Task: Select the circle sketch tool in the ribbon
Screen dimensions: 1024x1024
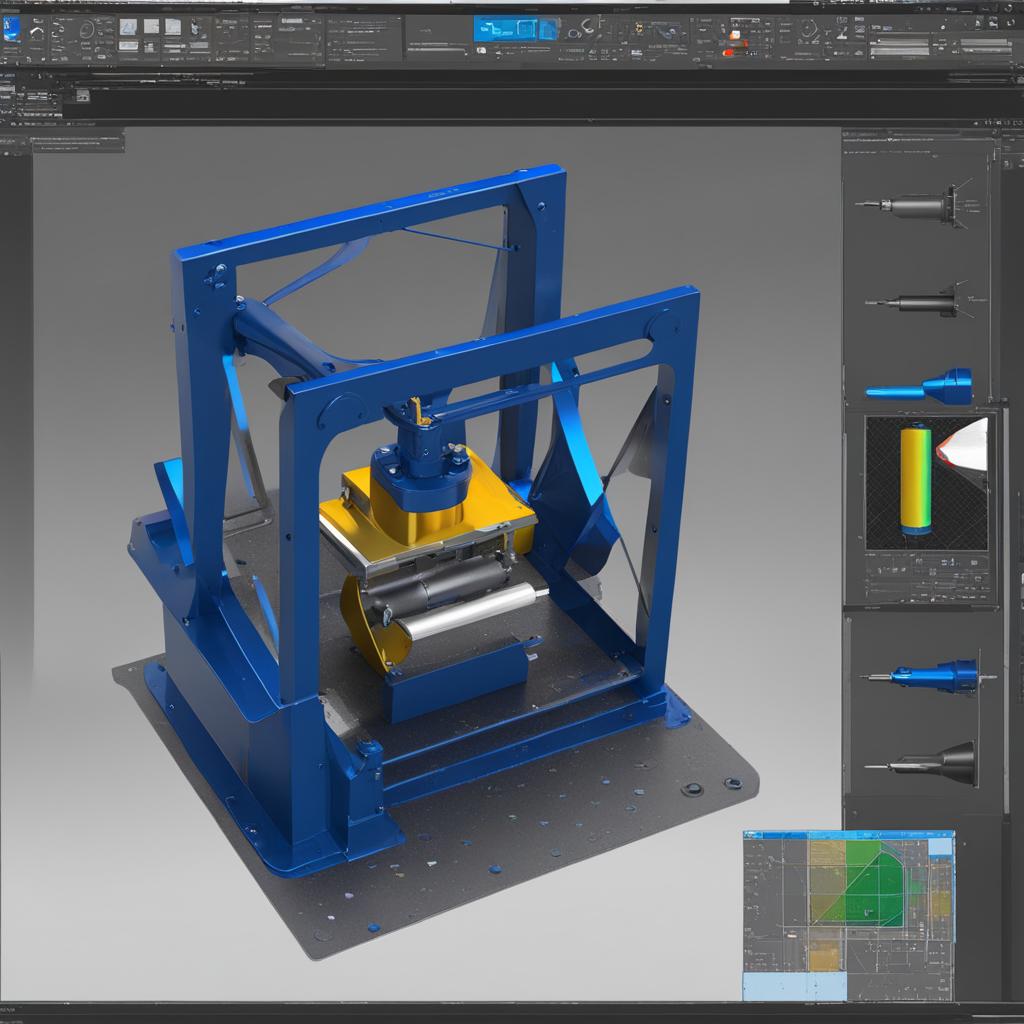Action: pyautogui.click(x=86, y=30)
